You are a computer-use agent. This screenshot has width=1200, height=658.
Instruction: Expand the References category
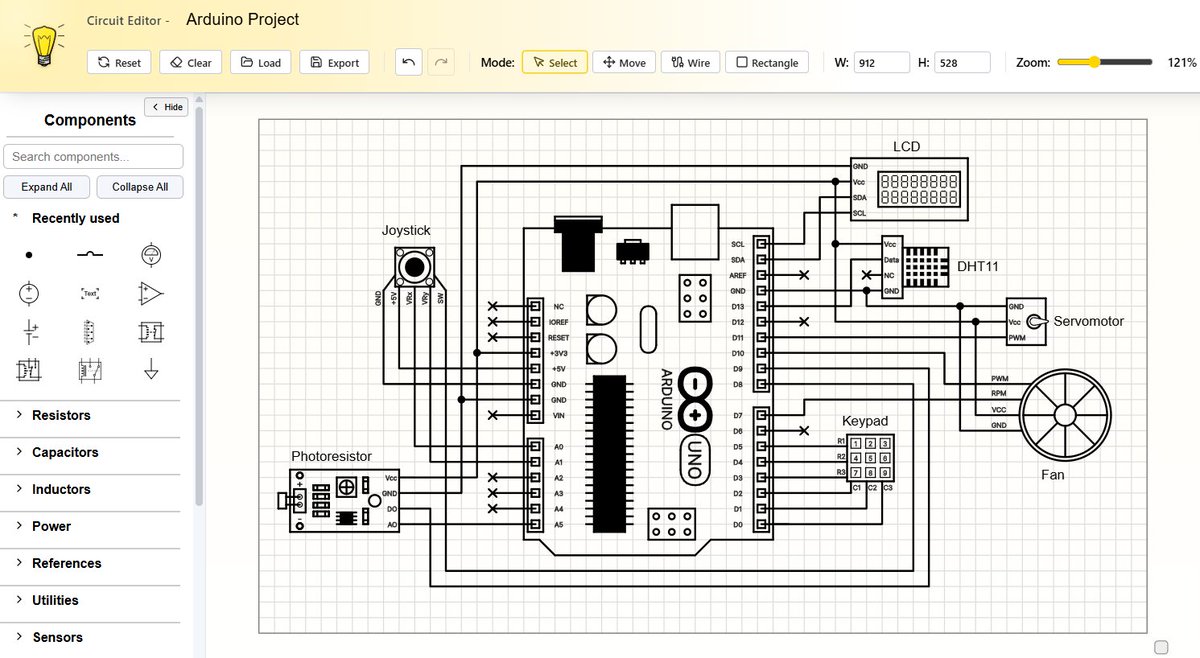pos(90,563)
